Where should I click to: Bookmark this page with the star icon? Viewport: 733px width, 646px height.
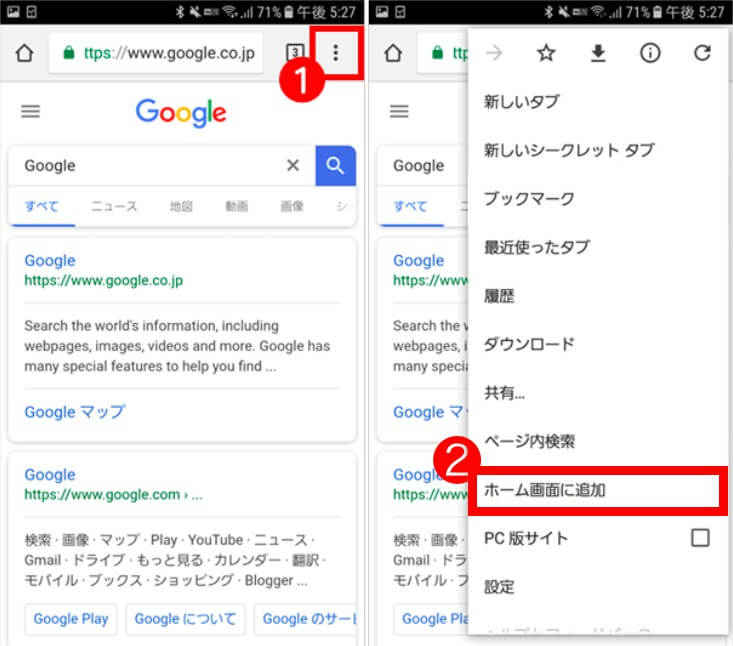point(546,54)
